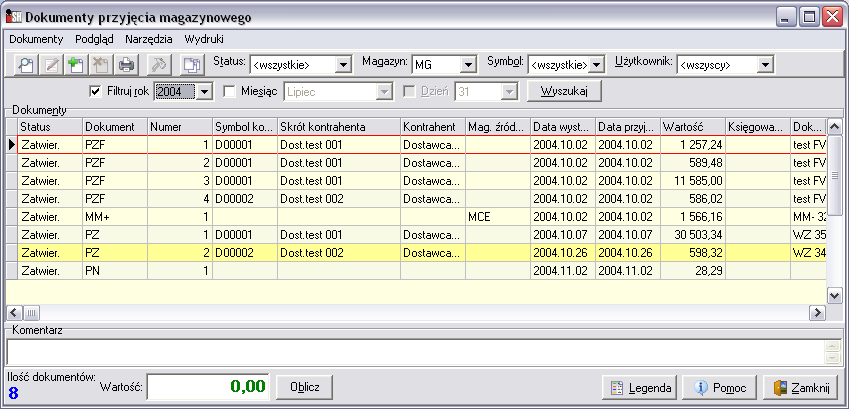Open the Status dropdown

coord(343,65)
